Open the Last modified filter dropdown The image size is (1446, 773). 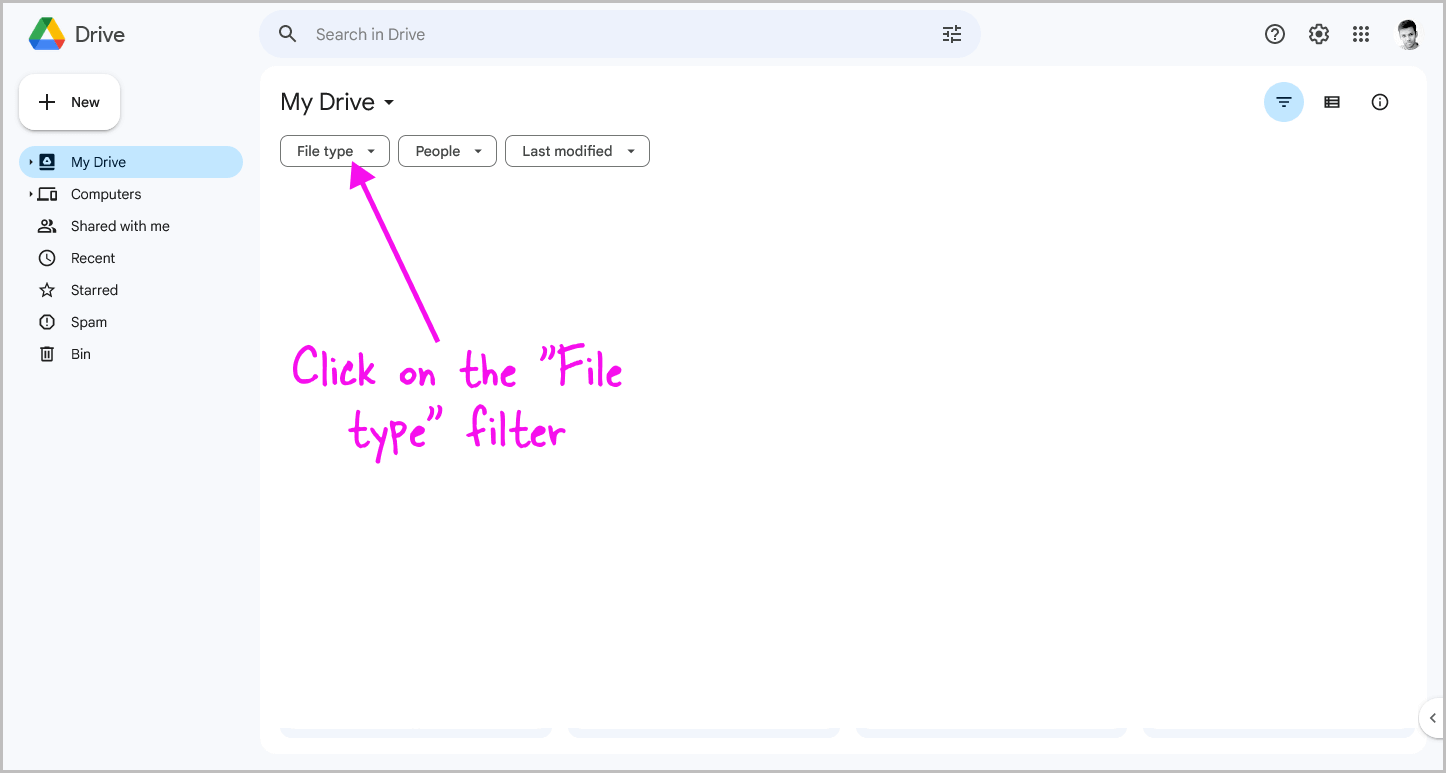(x=577, y=150)
